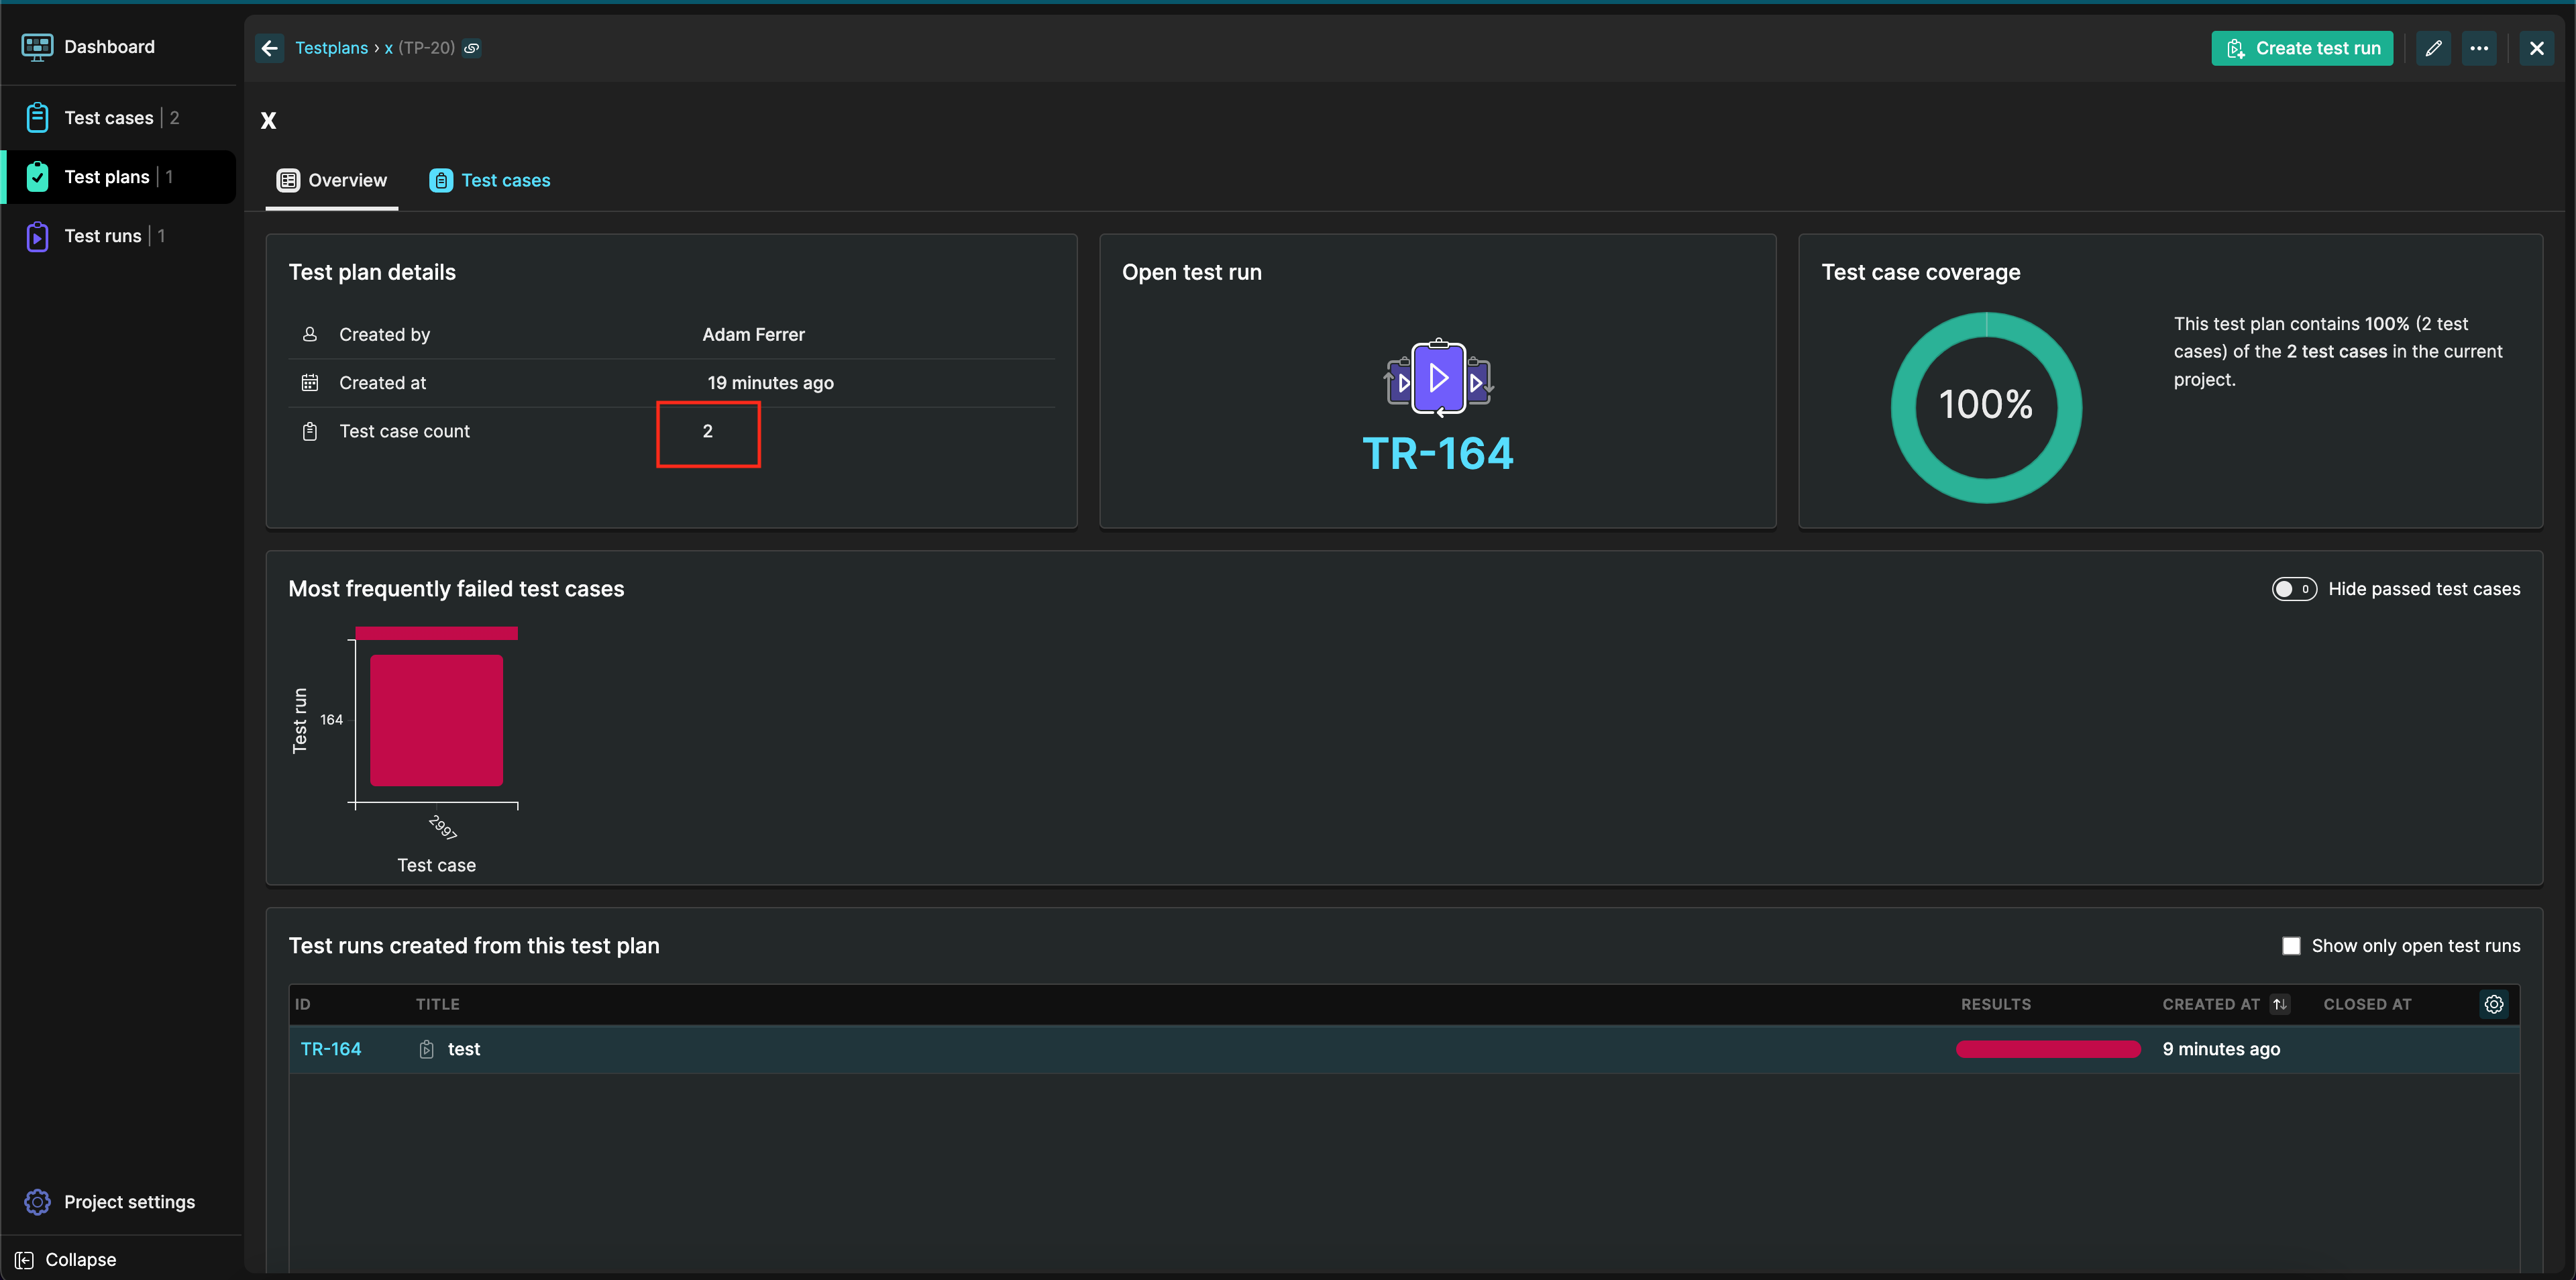Screen dimensions: 2576x1280
Task: Check Show only open test runs
Action: [2291, 946]
